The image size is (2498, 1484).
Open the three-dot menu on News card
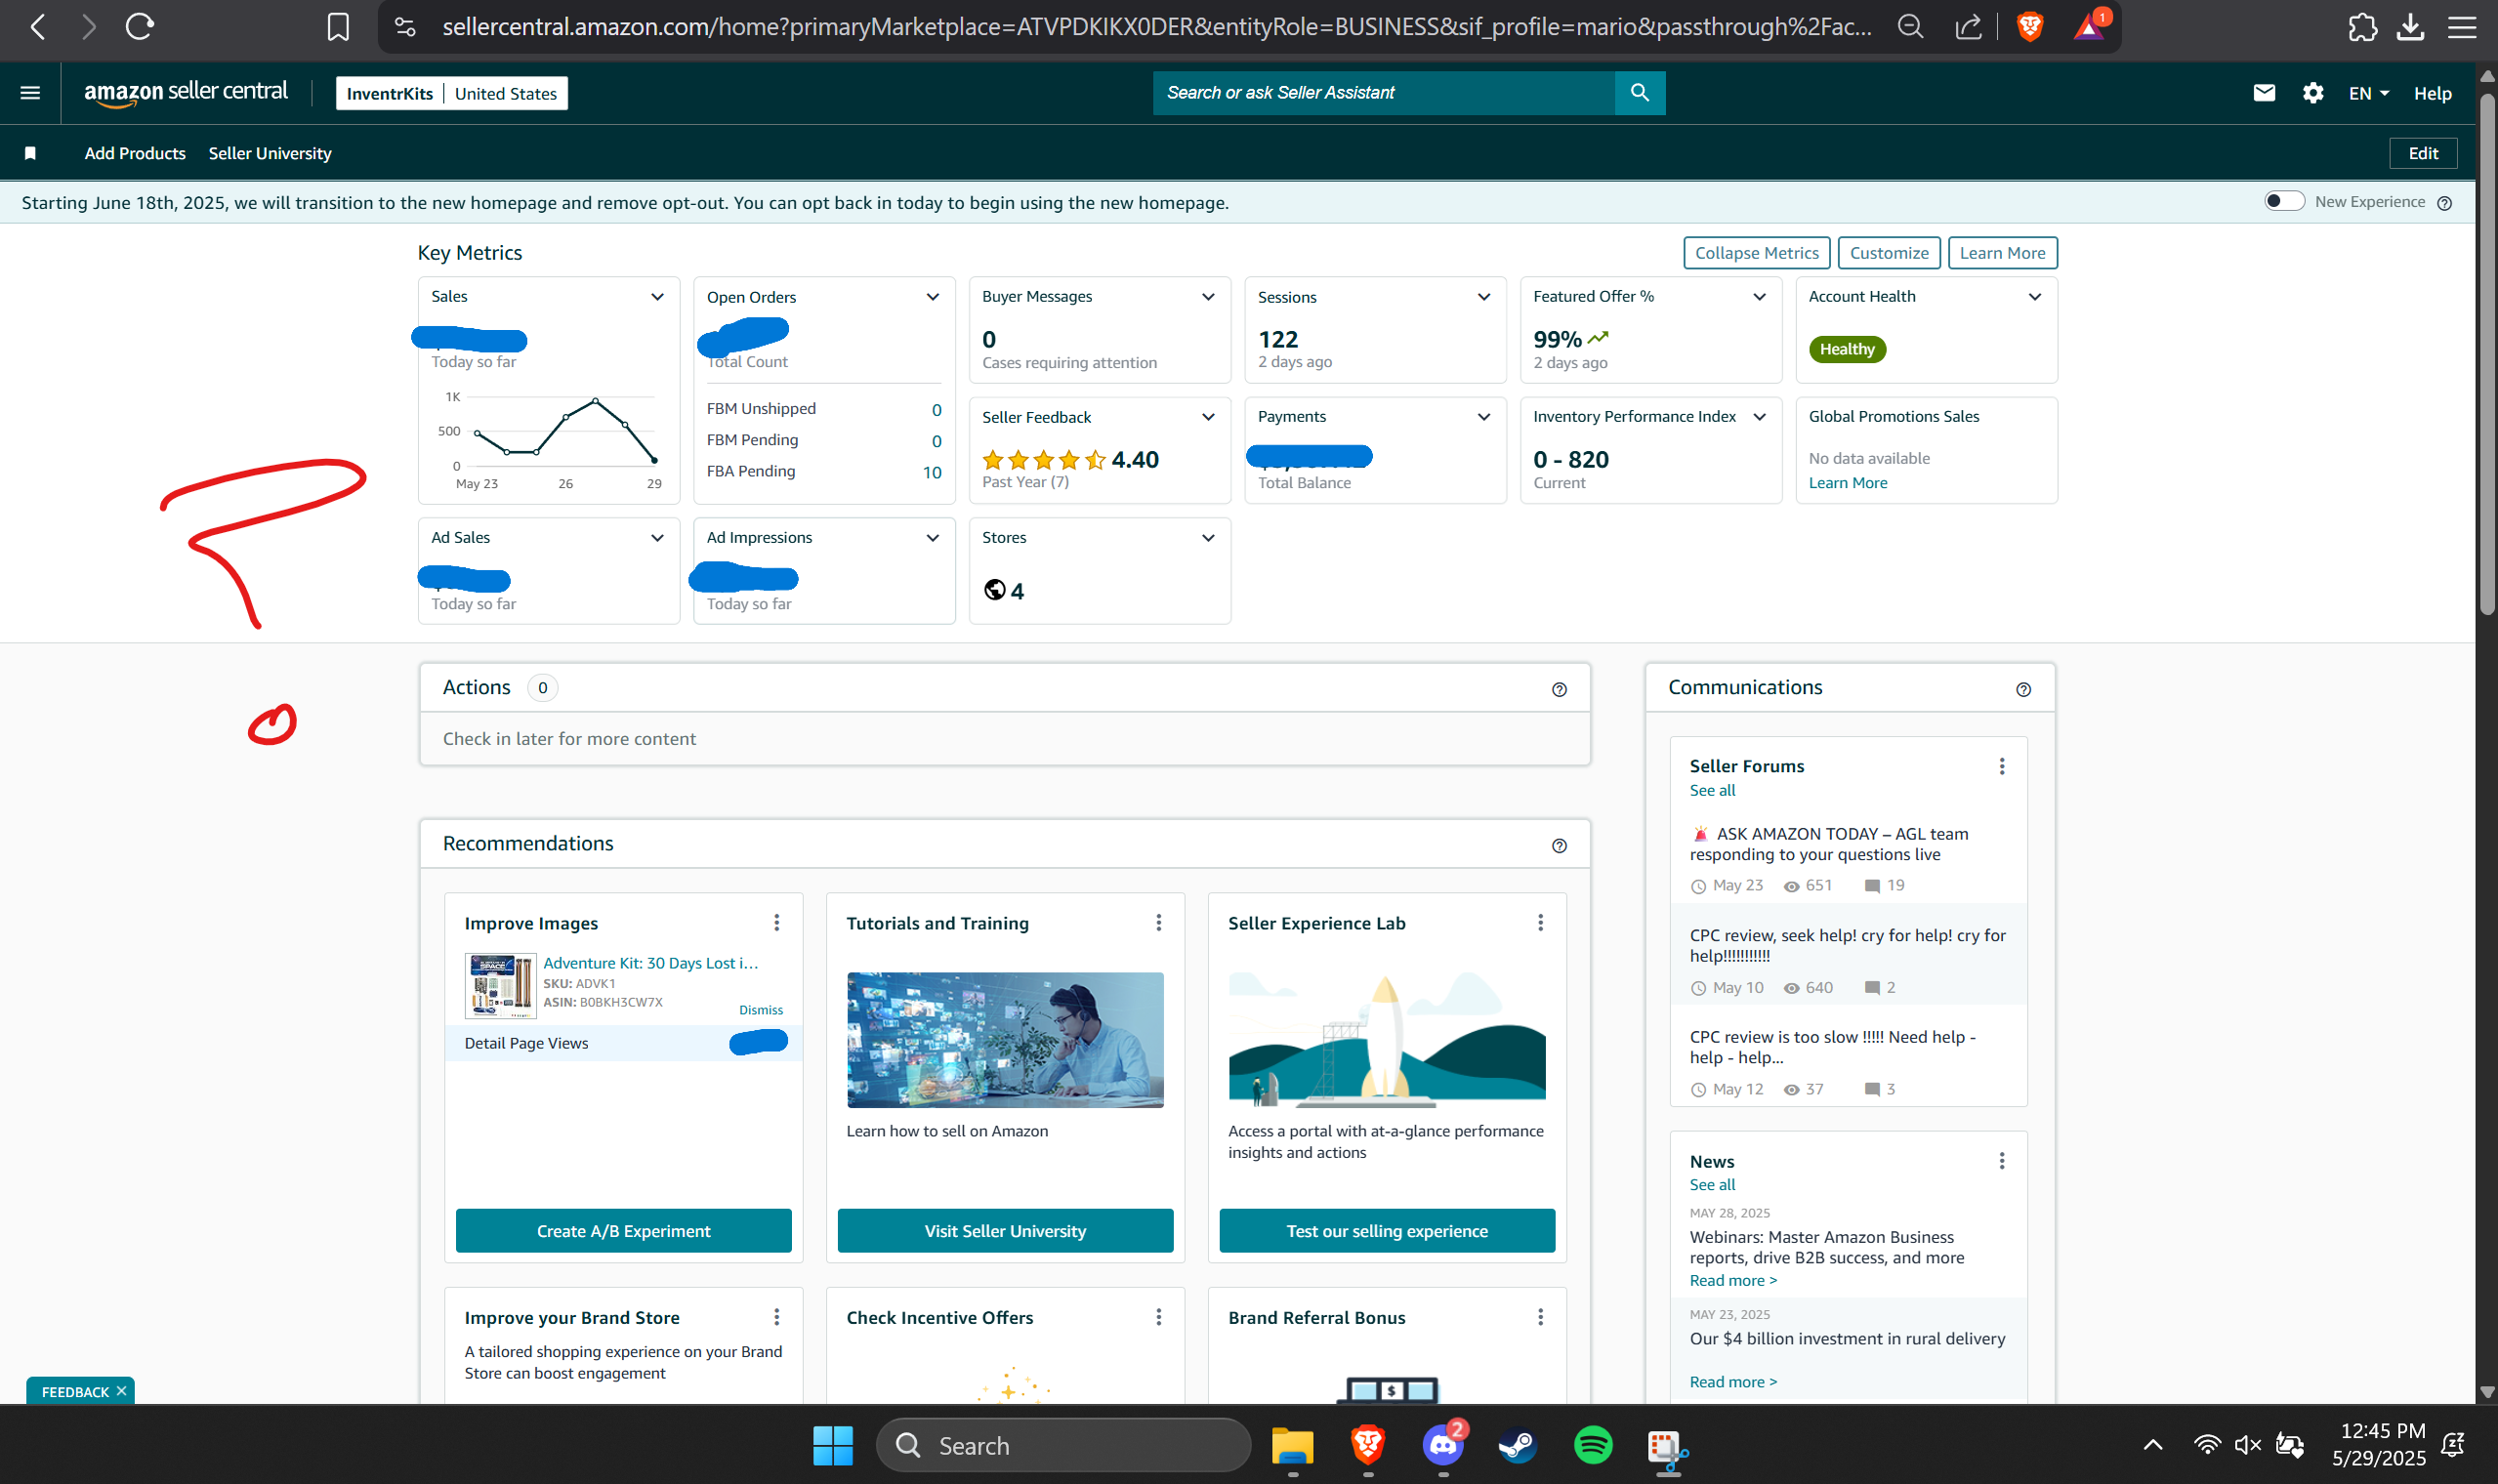point(2001,1160)
